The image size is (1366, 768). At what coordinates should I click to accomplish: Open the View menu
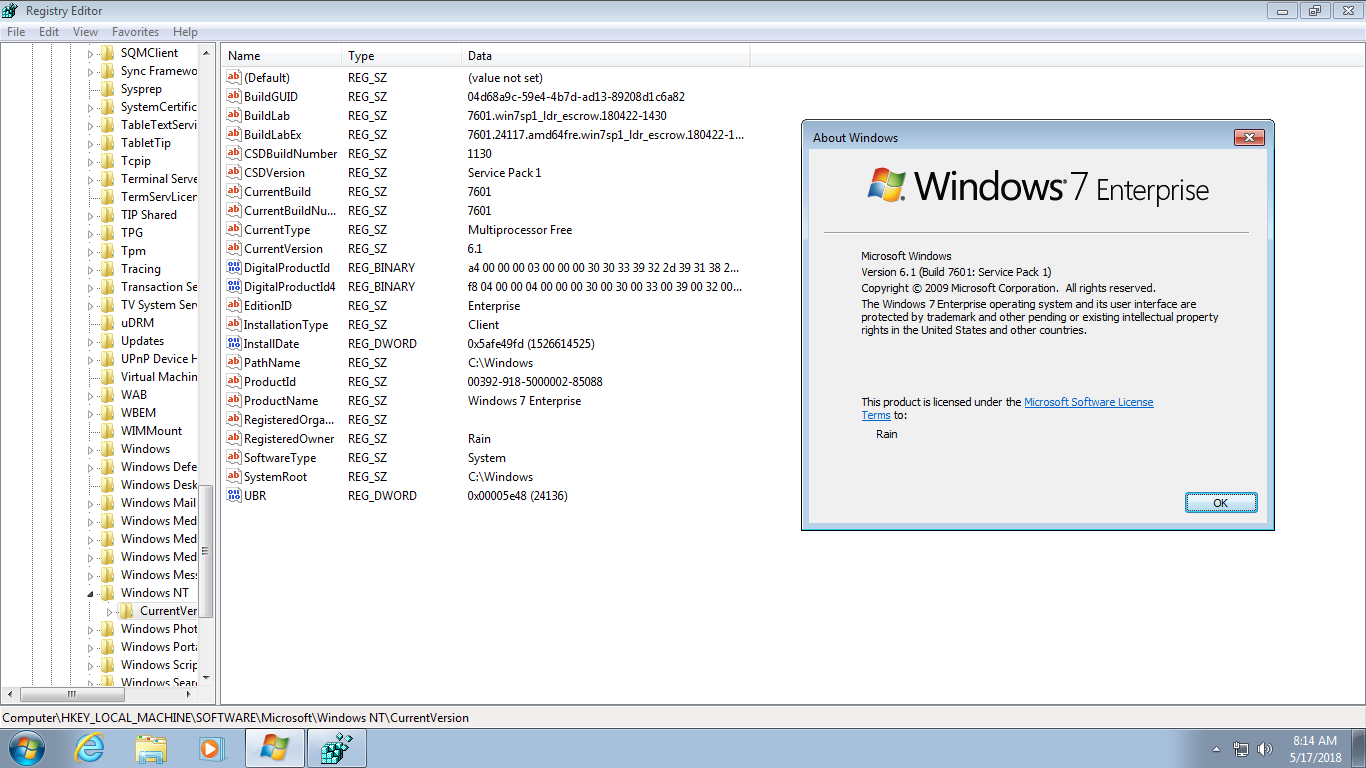click(86, 32)
